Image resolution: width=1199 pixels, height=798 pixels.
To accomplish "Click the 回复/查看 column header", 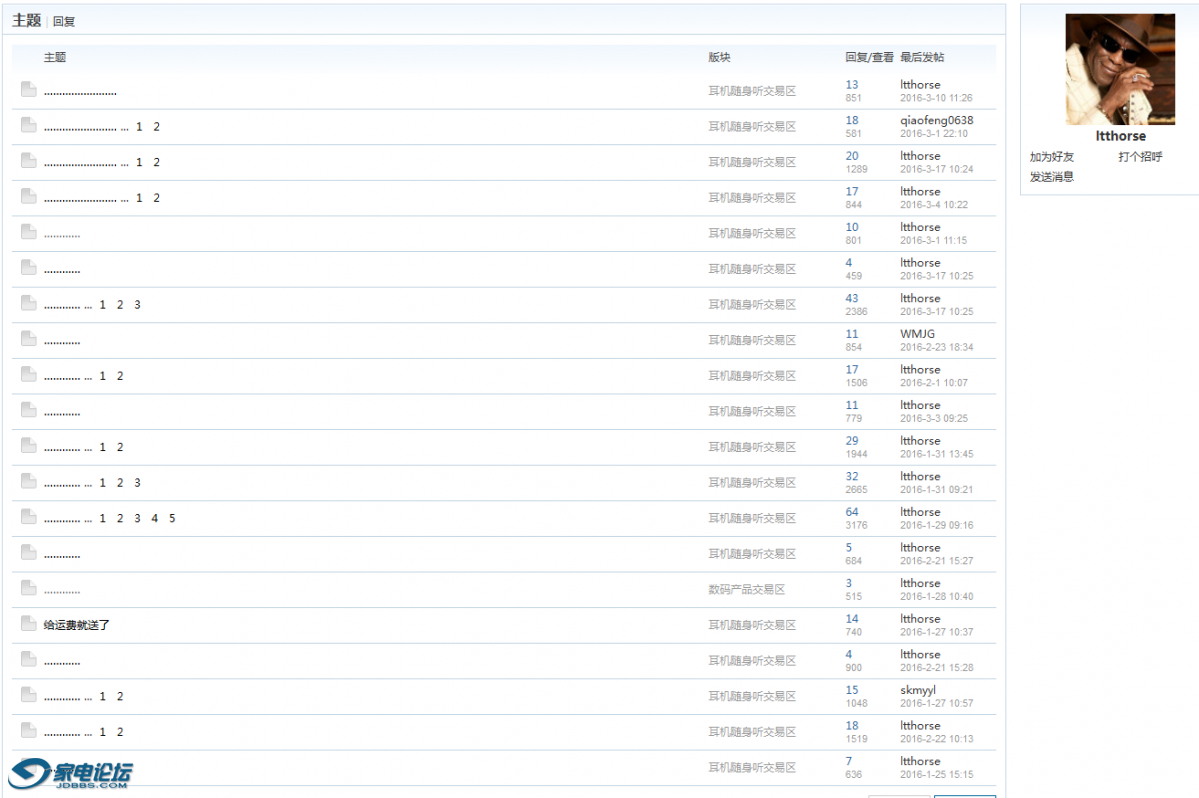I will [869, 57].
